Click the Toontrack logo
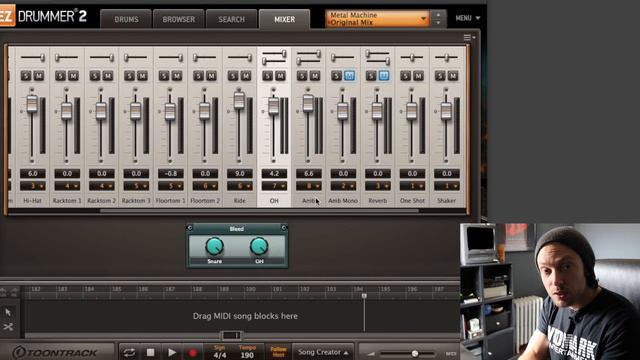The image size is (640, 360). 55,353
